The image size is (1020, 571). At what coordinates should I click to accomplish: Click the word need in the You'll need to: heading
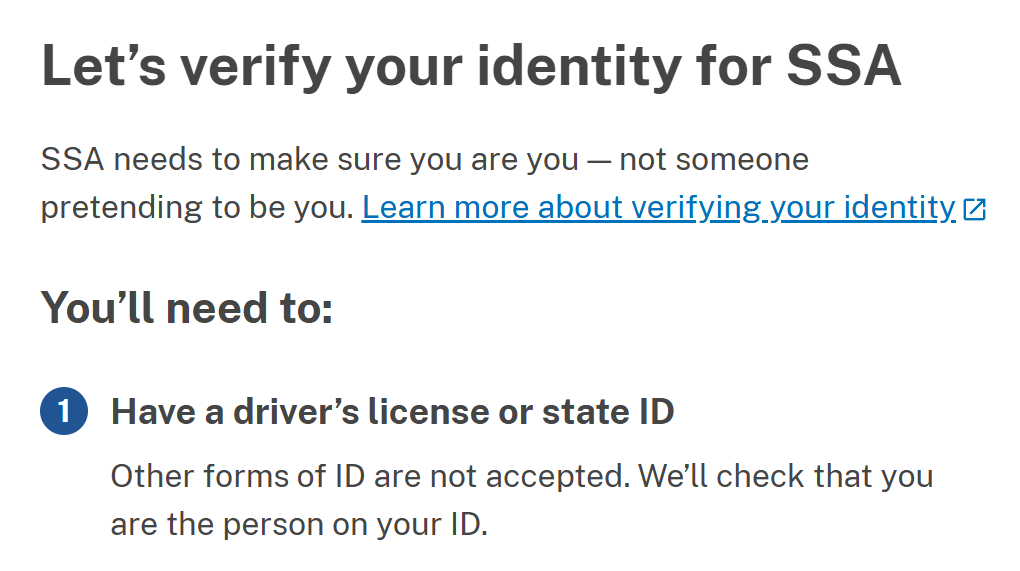217,308
